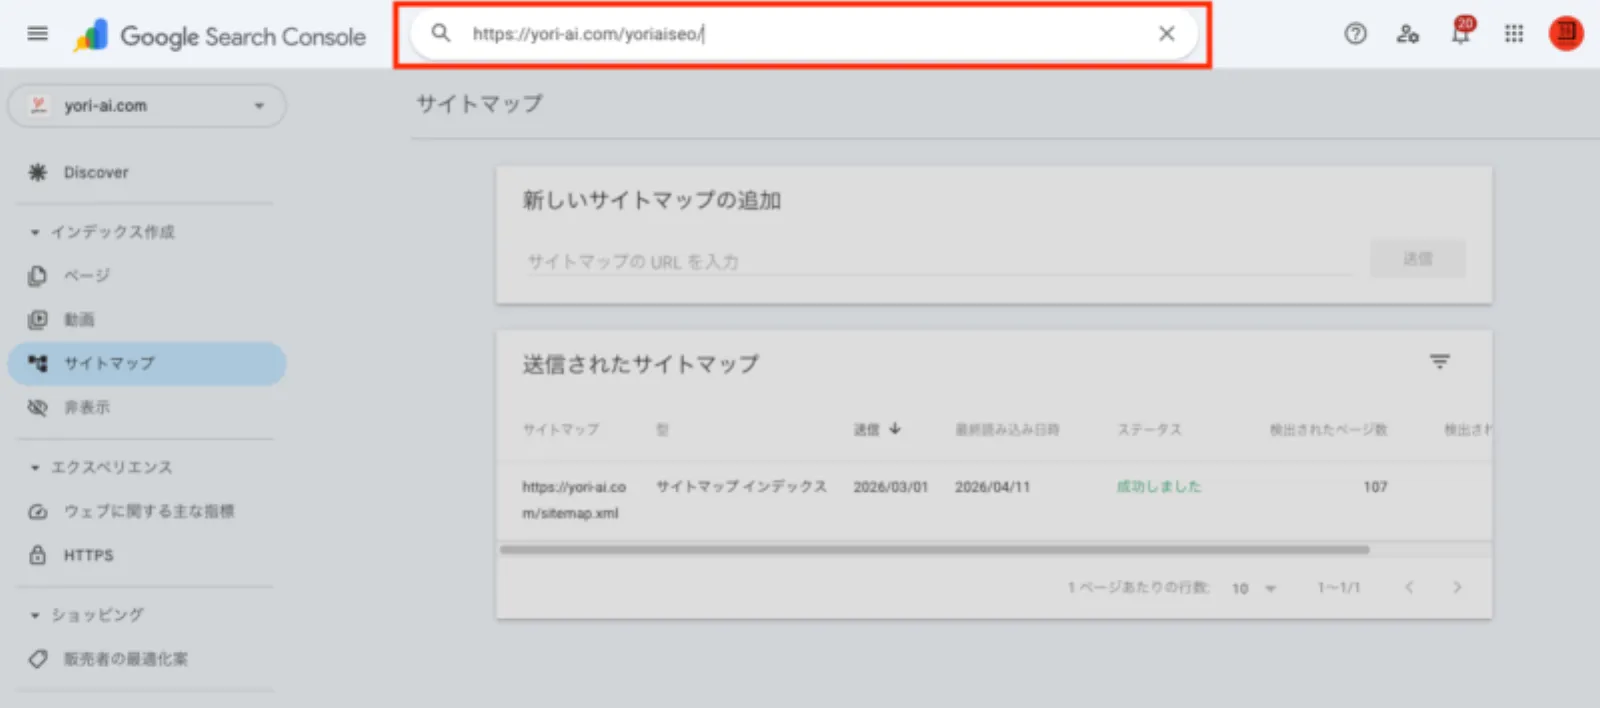Focus the URL inspection search box
This screenshot has height=708, width=1600.
(804, 34)
